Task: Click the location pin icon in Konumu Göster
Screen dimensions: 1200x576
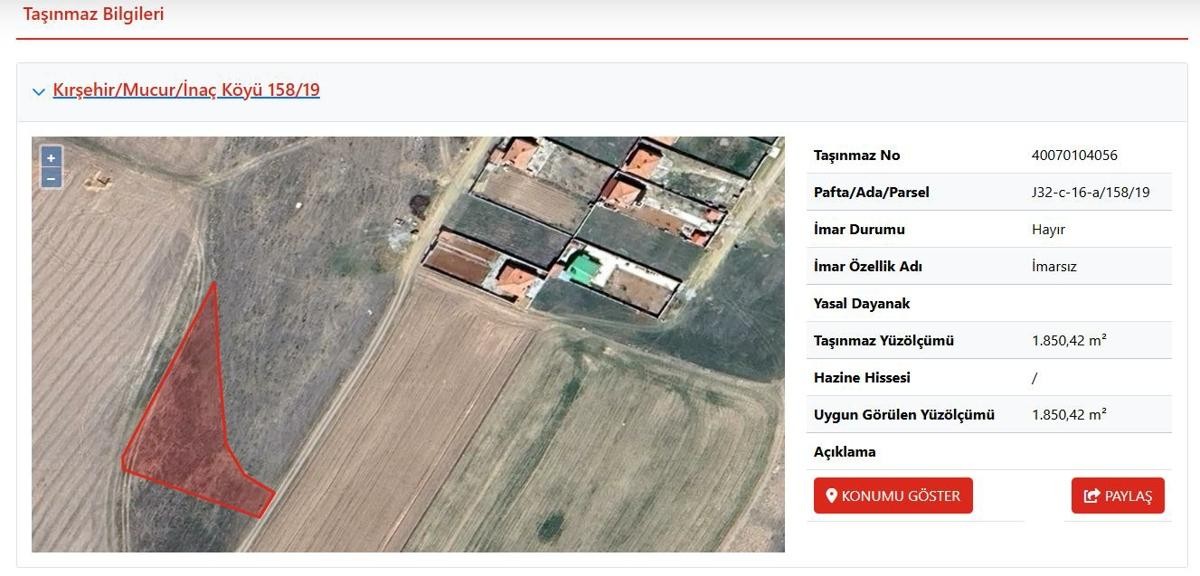Action: pos(831,496)
